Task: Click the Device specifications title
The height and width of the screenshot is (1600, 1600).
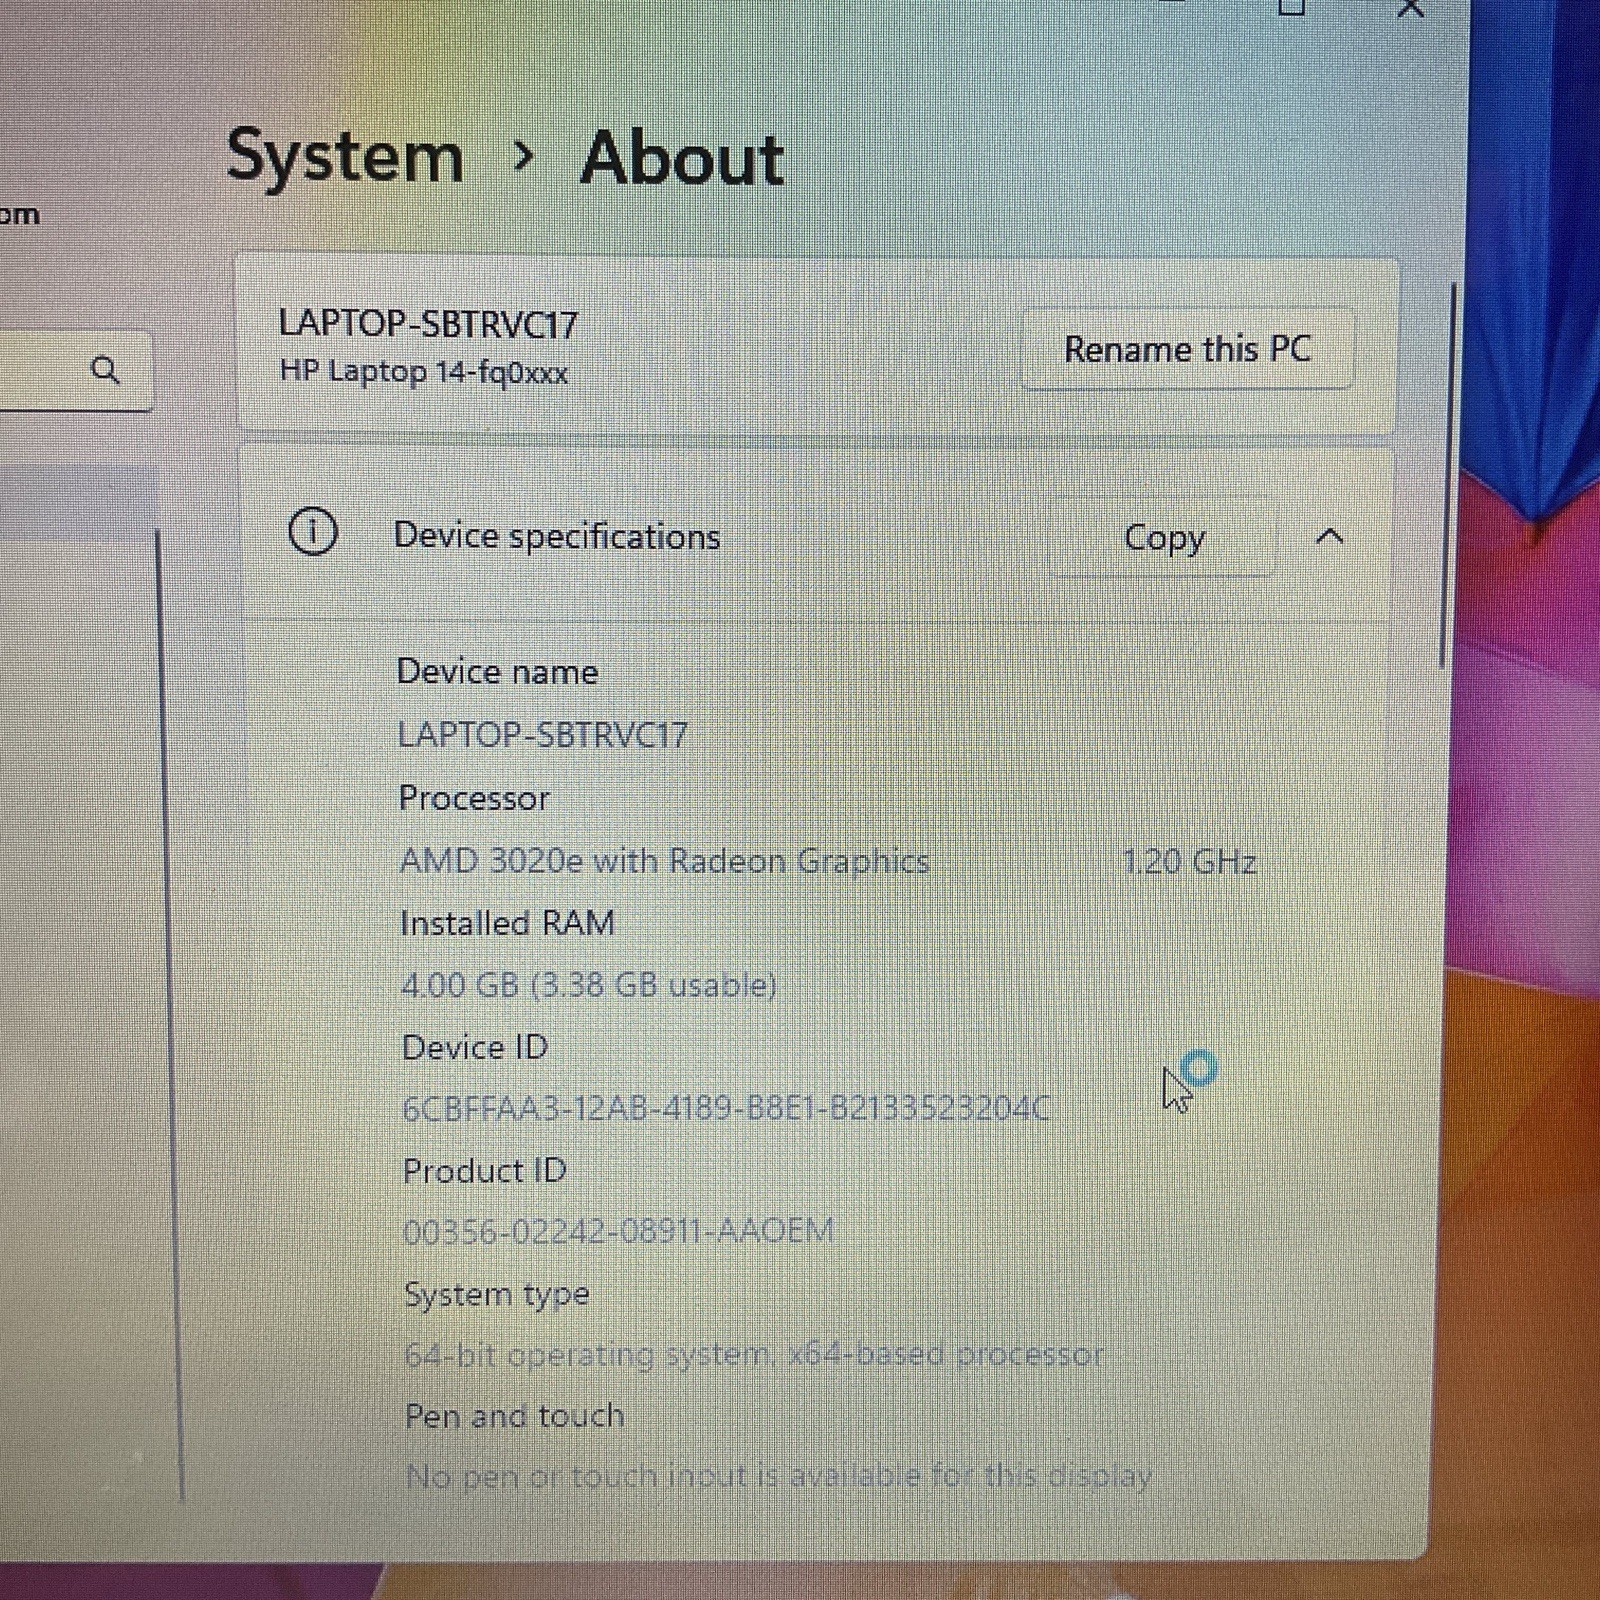Action: [x=557, y=537]
